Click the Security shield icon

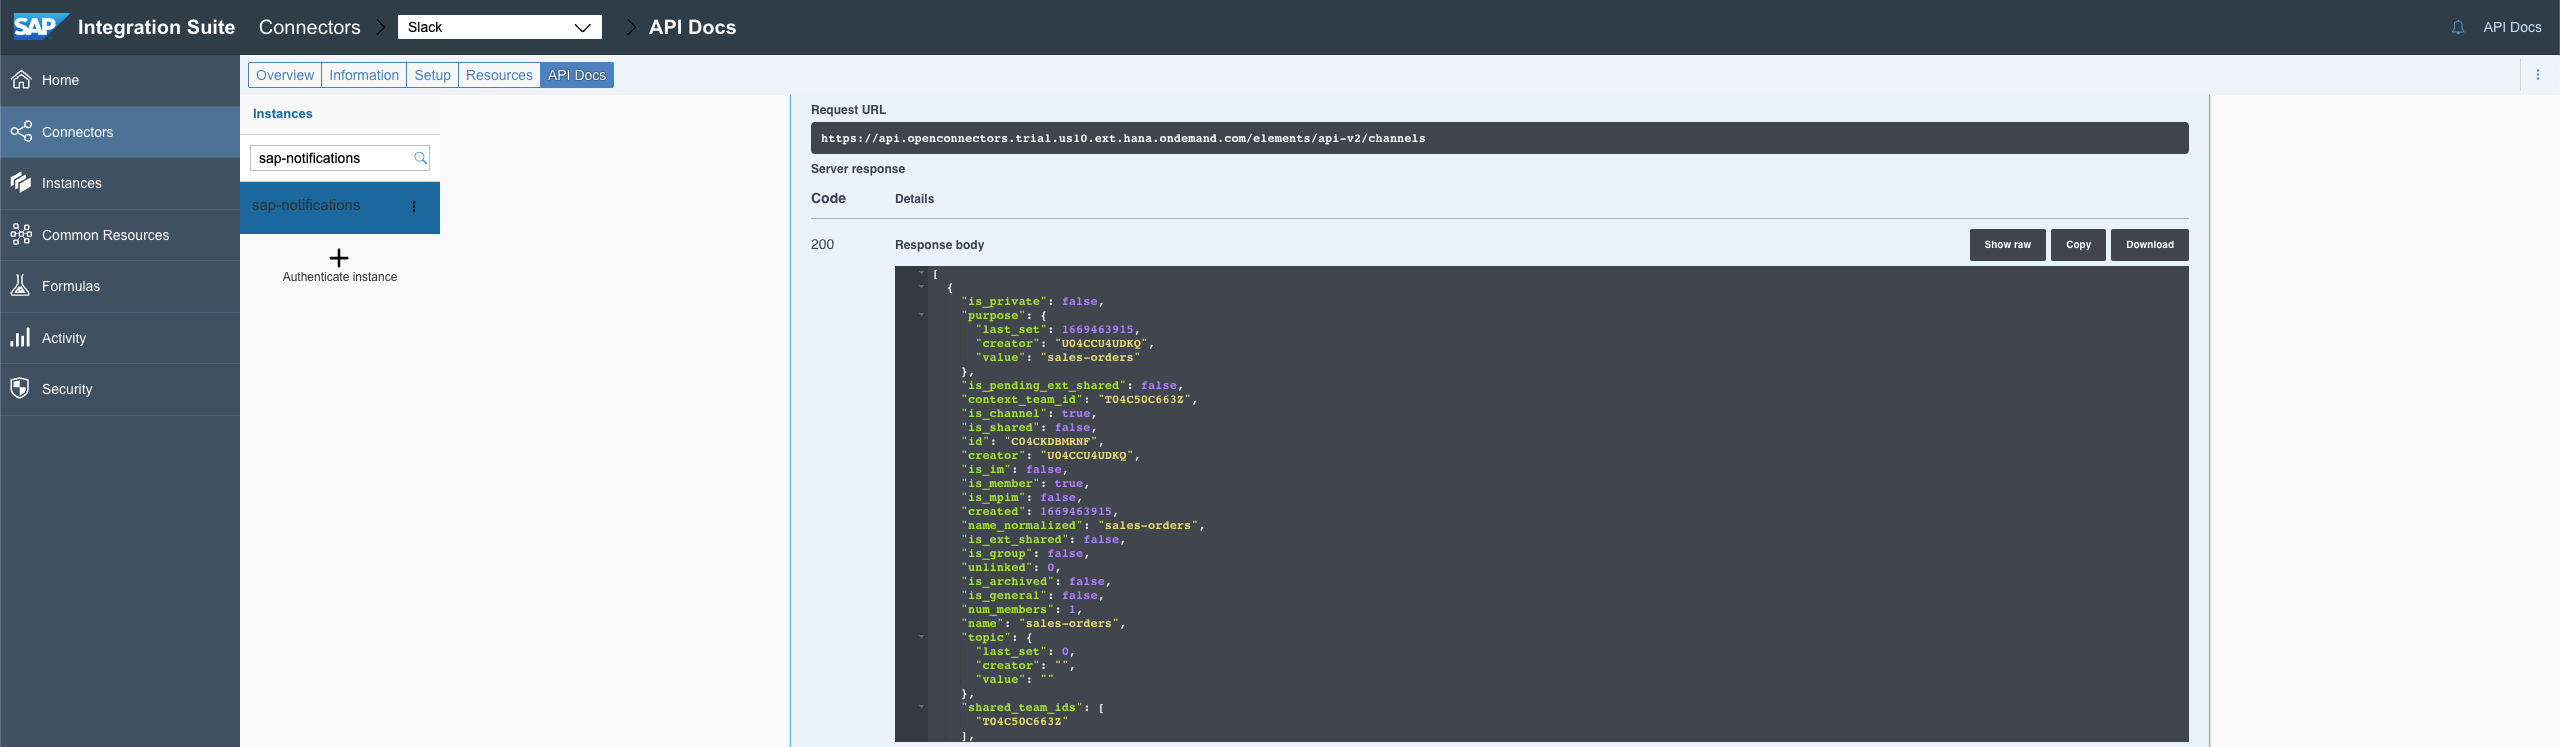[x=20, y=389]
